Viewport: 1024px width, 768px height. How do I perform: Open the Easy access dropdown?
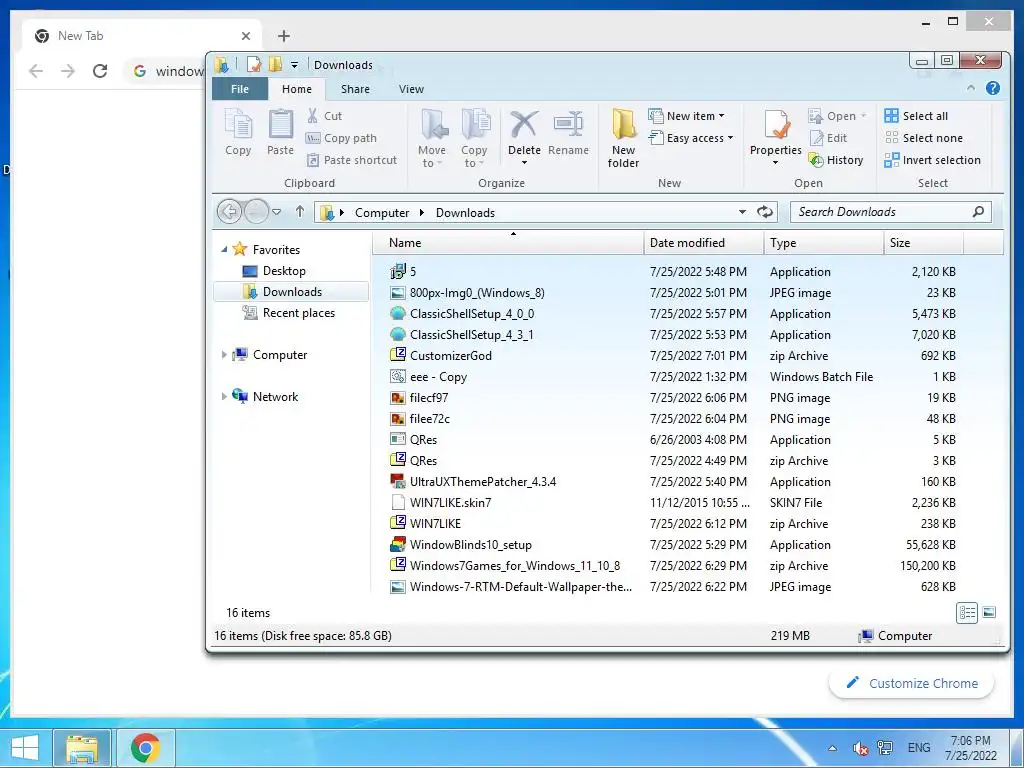tap(692, 138)
